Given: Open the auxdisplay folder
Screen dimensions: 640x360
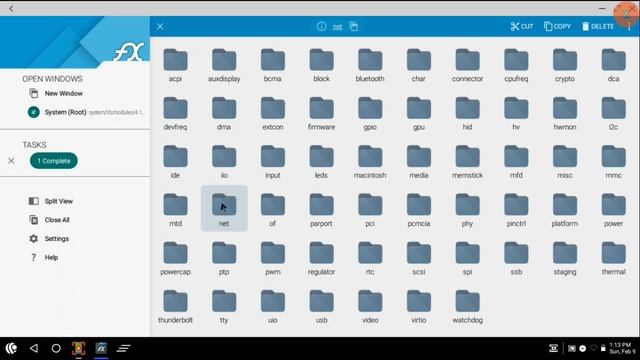Looking at the screenshot, I should [x=224, y=65].
